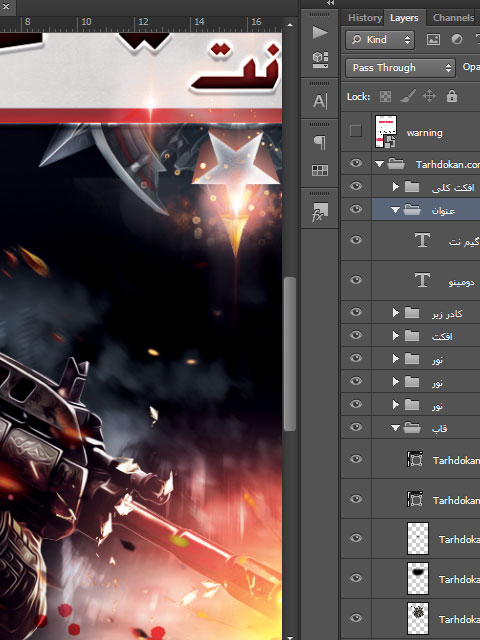Open the Paragraph panel icon
The image size is (480, 640).
320,142
